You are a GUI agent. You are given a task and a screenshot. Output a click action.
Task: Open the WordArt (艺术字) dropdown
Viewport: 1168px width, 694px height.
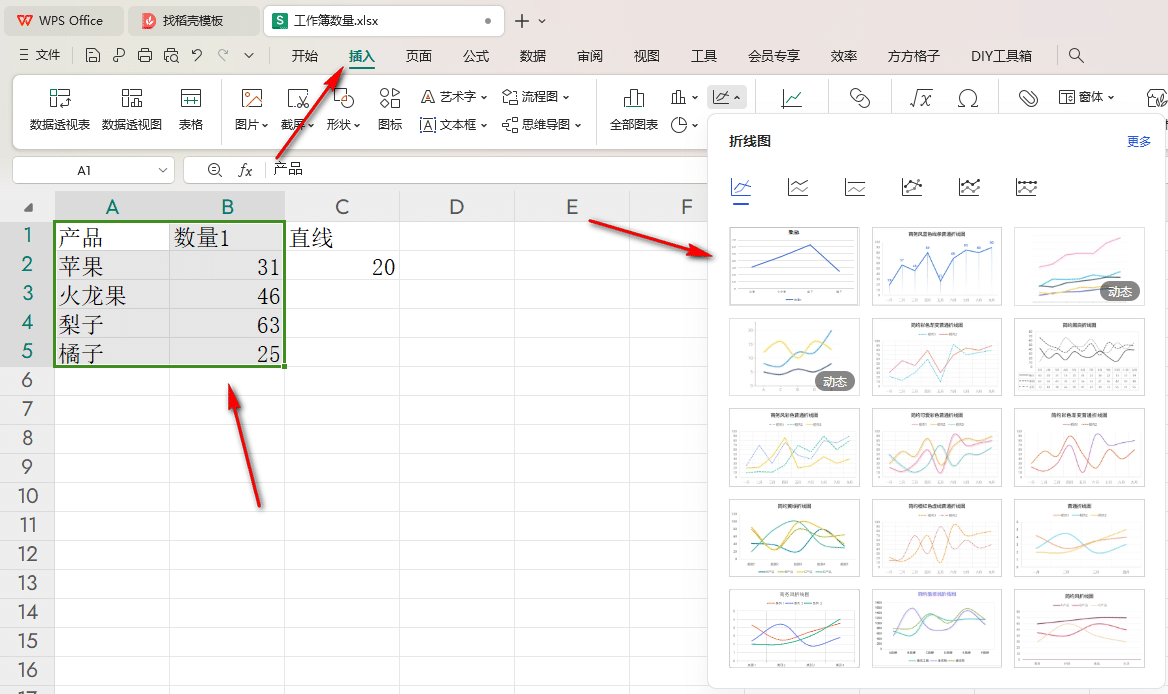coord(454,97)
